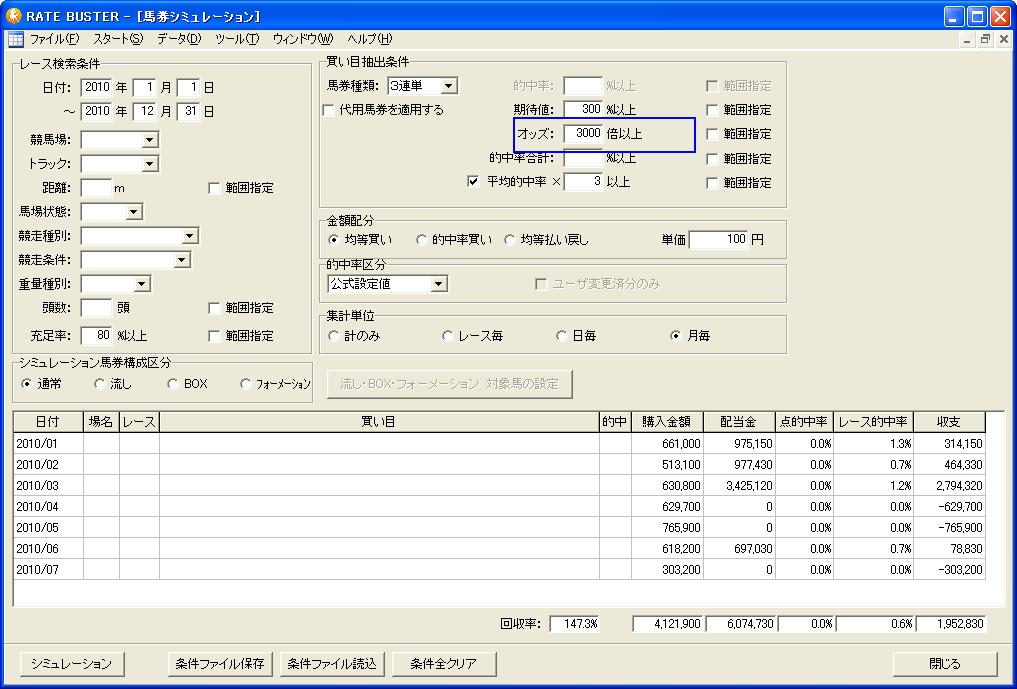
Task: Enable 範囲指定 checkbox for 平均的中率
Action: click(712, 183)
